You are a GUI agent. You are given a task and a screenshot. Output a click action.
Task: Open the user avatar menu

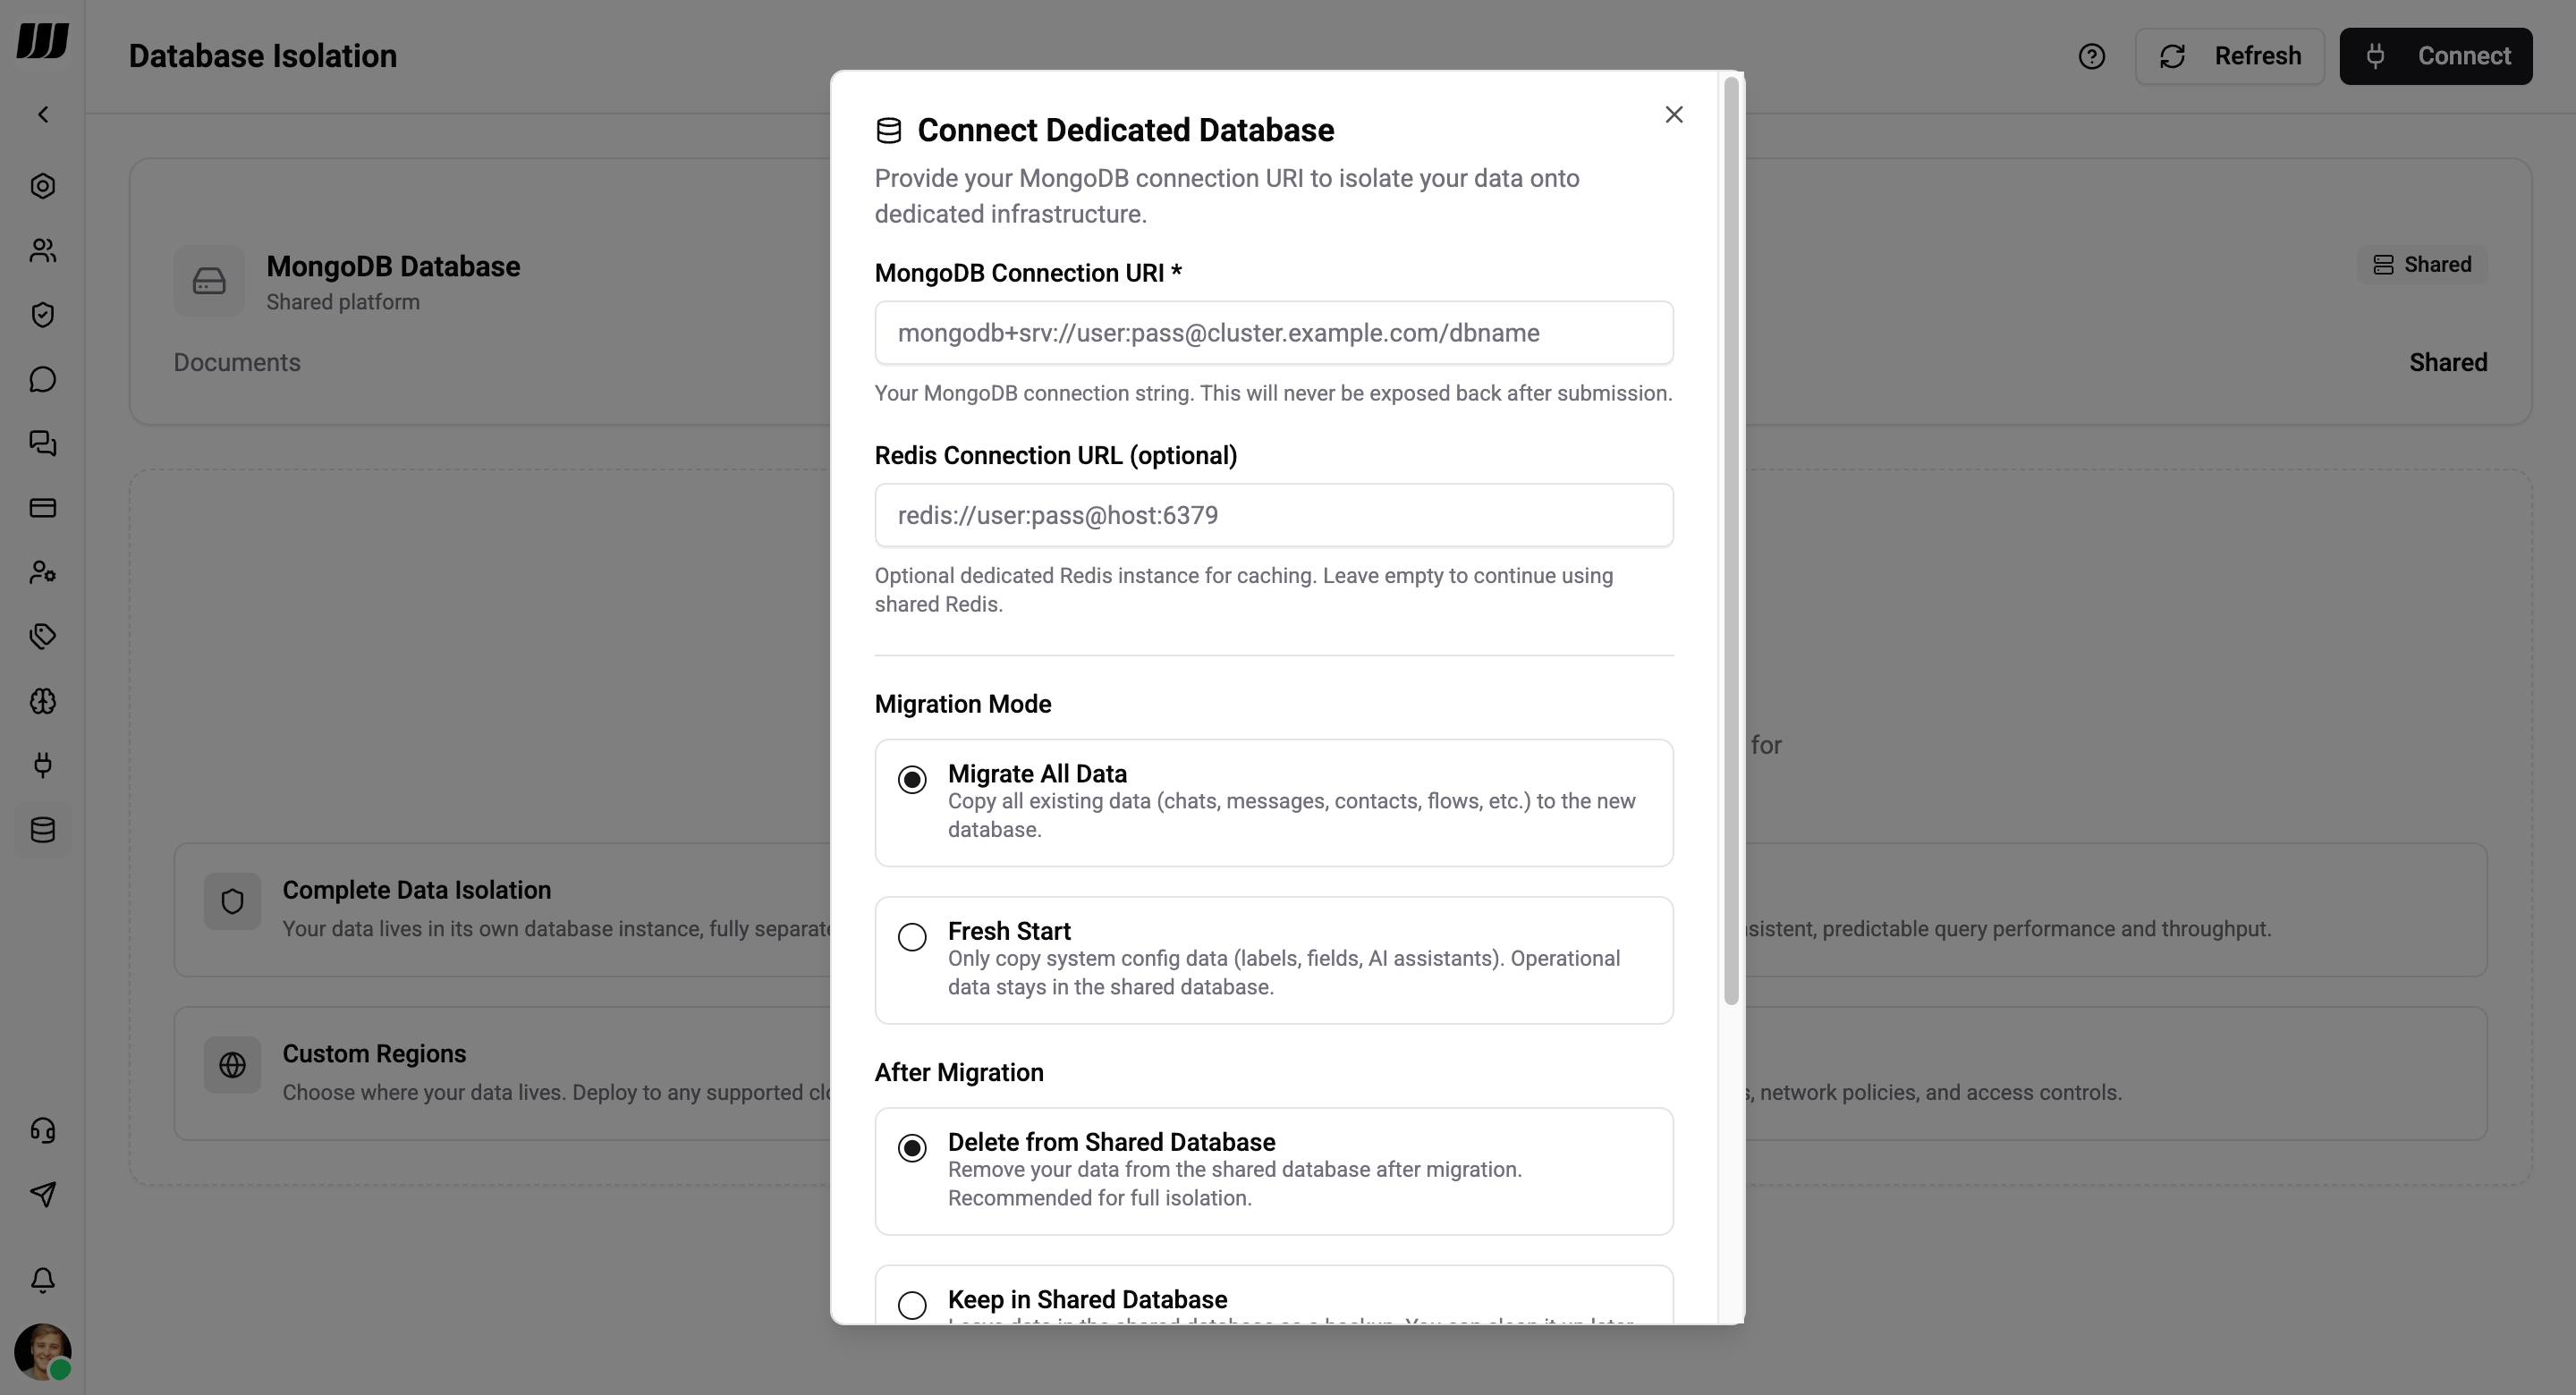tap(43, 1352)
